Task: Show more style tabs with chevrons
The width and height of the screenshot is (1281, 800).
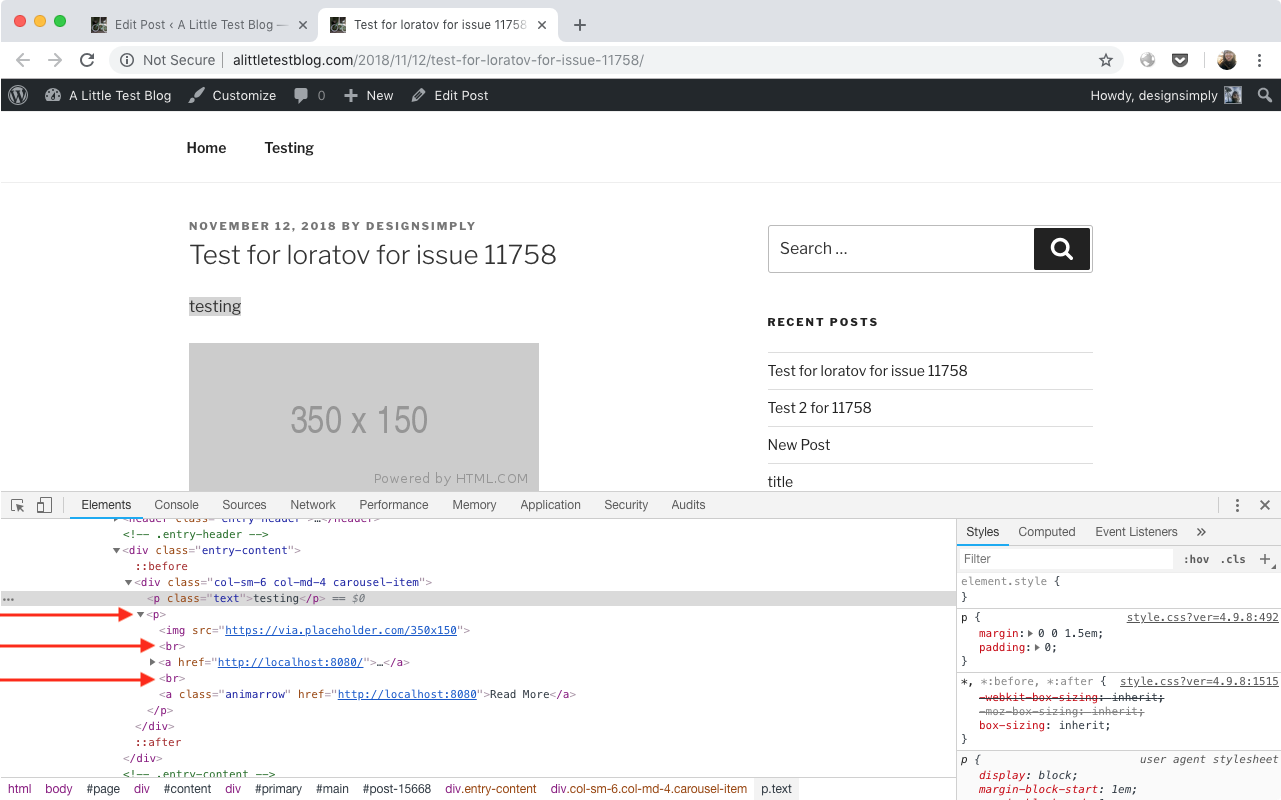Action: point(1201,532)
